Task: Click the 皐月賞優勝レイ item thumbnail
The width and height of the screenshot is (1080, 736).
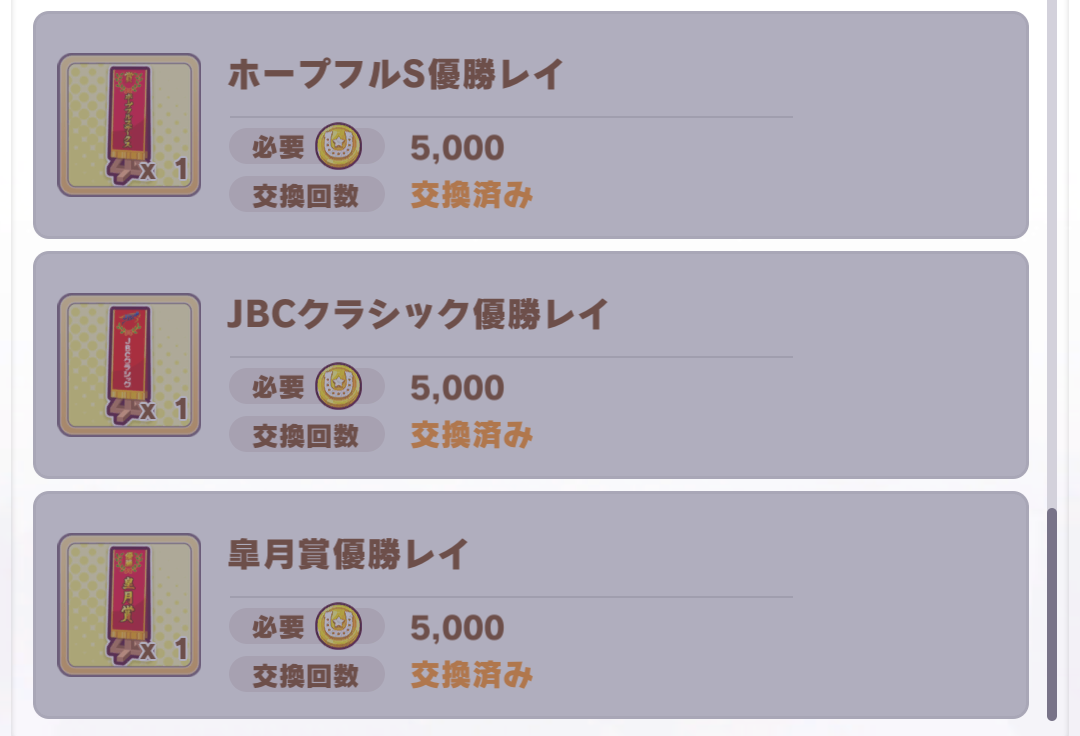Action: tap(129, 605)
